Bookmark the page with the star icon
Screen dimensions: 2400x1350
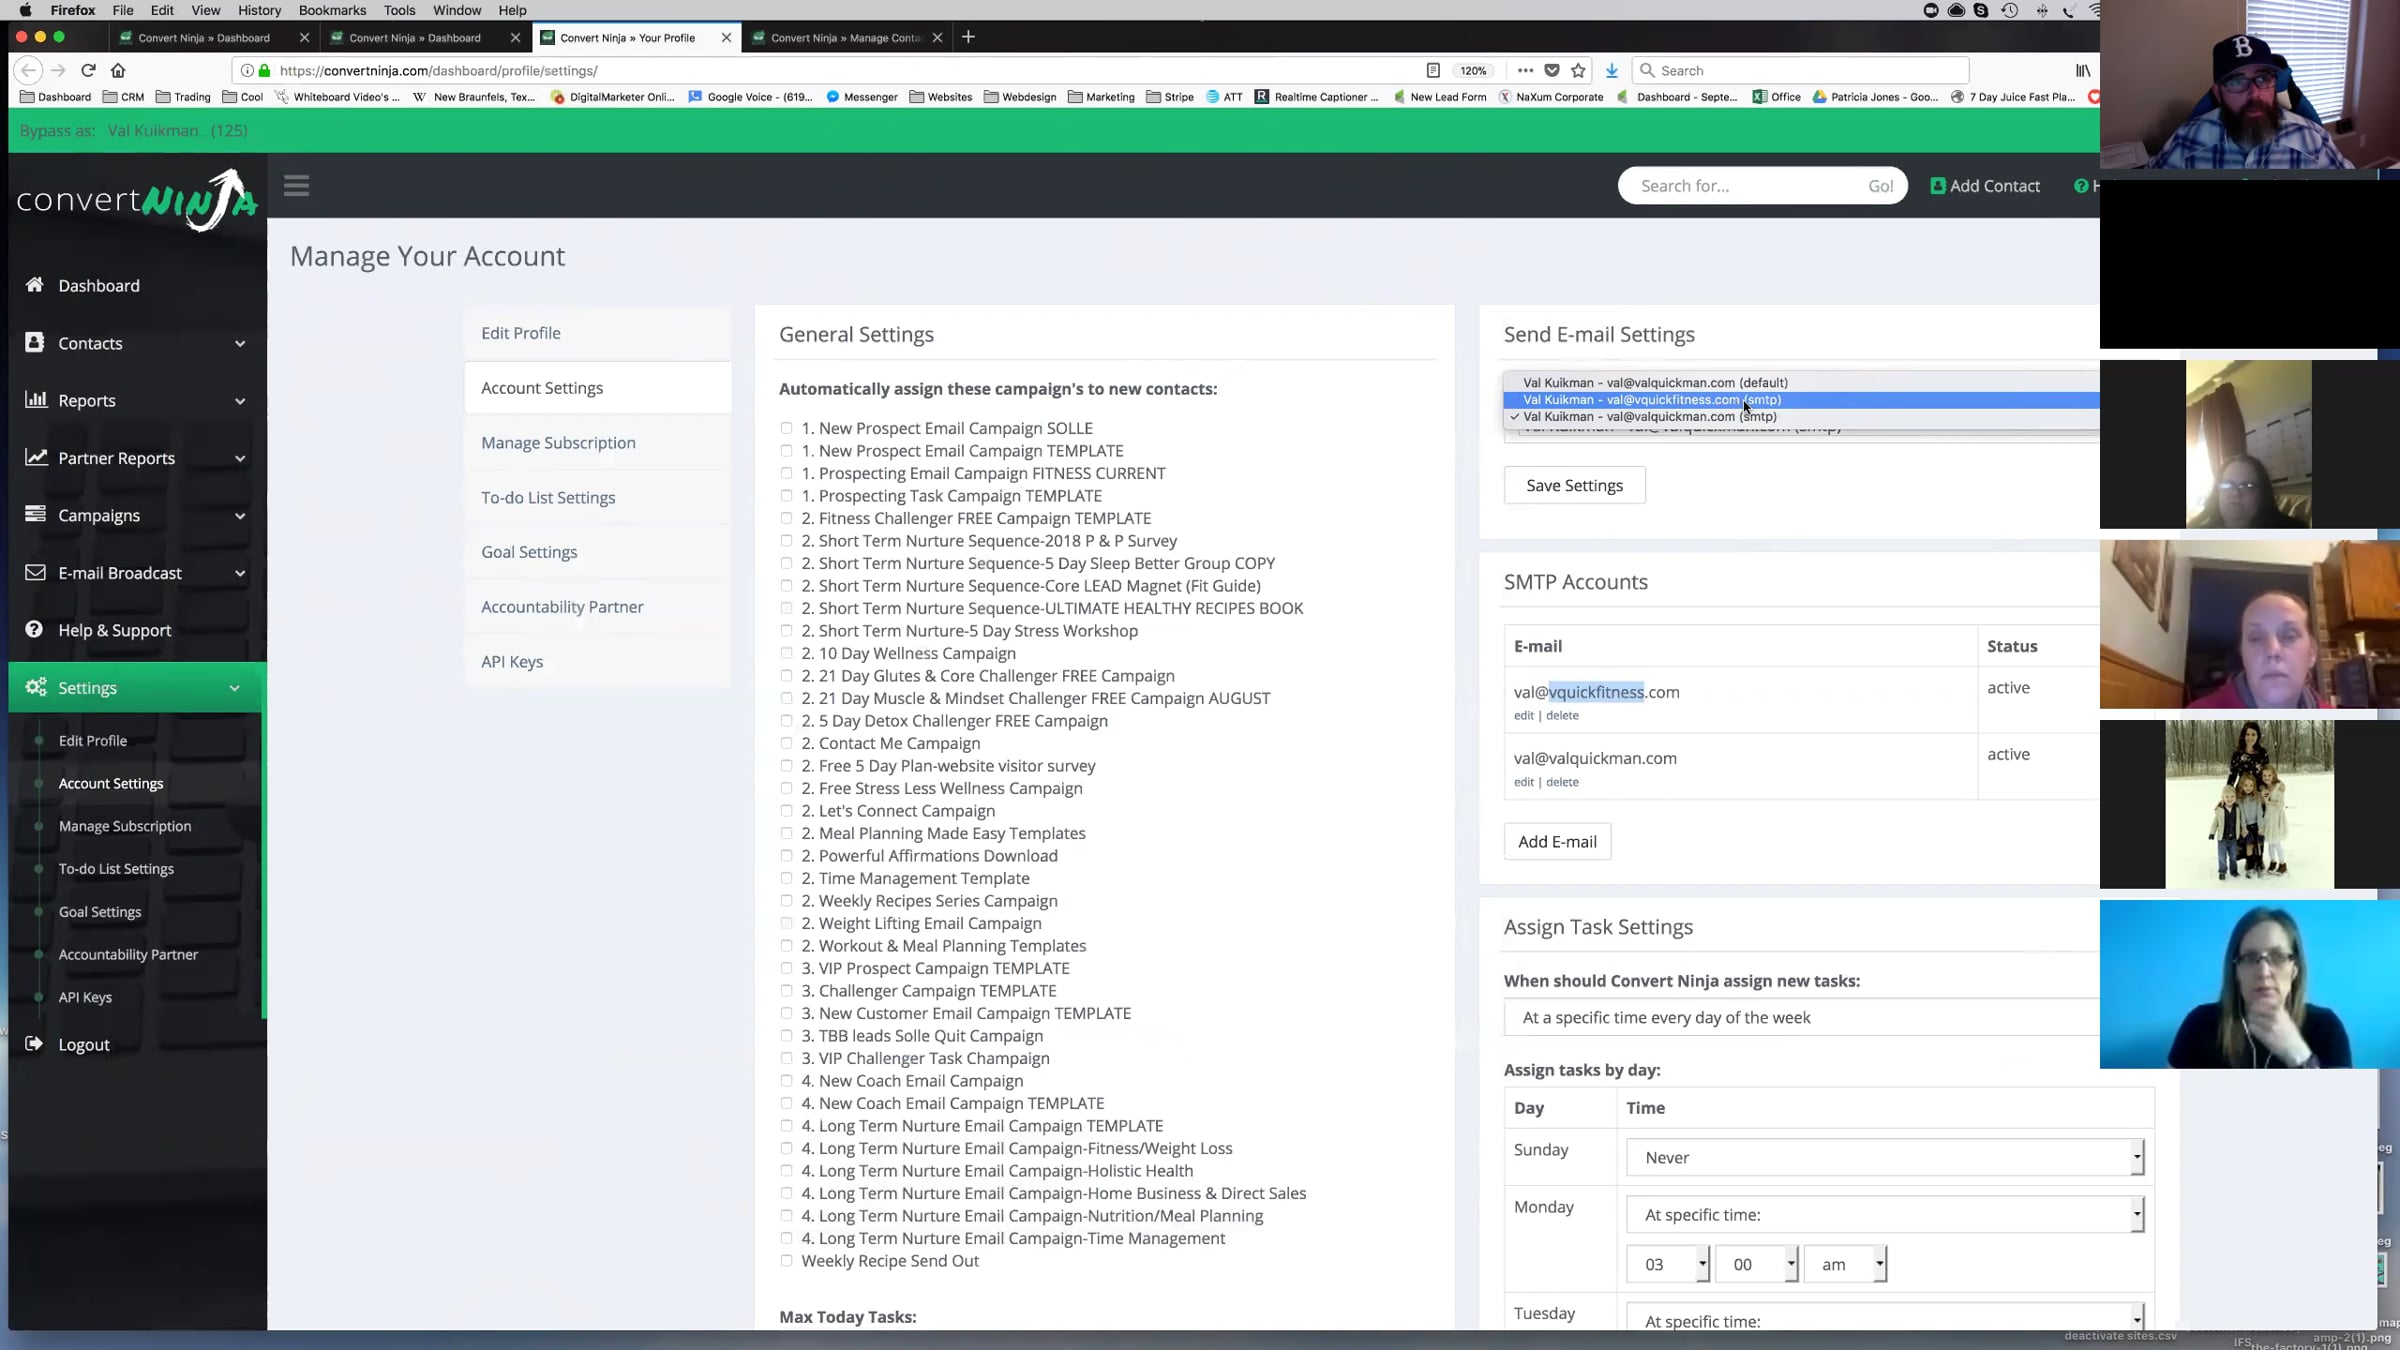coord(1578,70)
